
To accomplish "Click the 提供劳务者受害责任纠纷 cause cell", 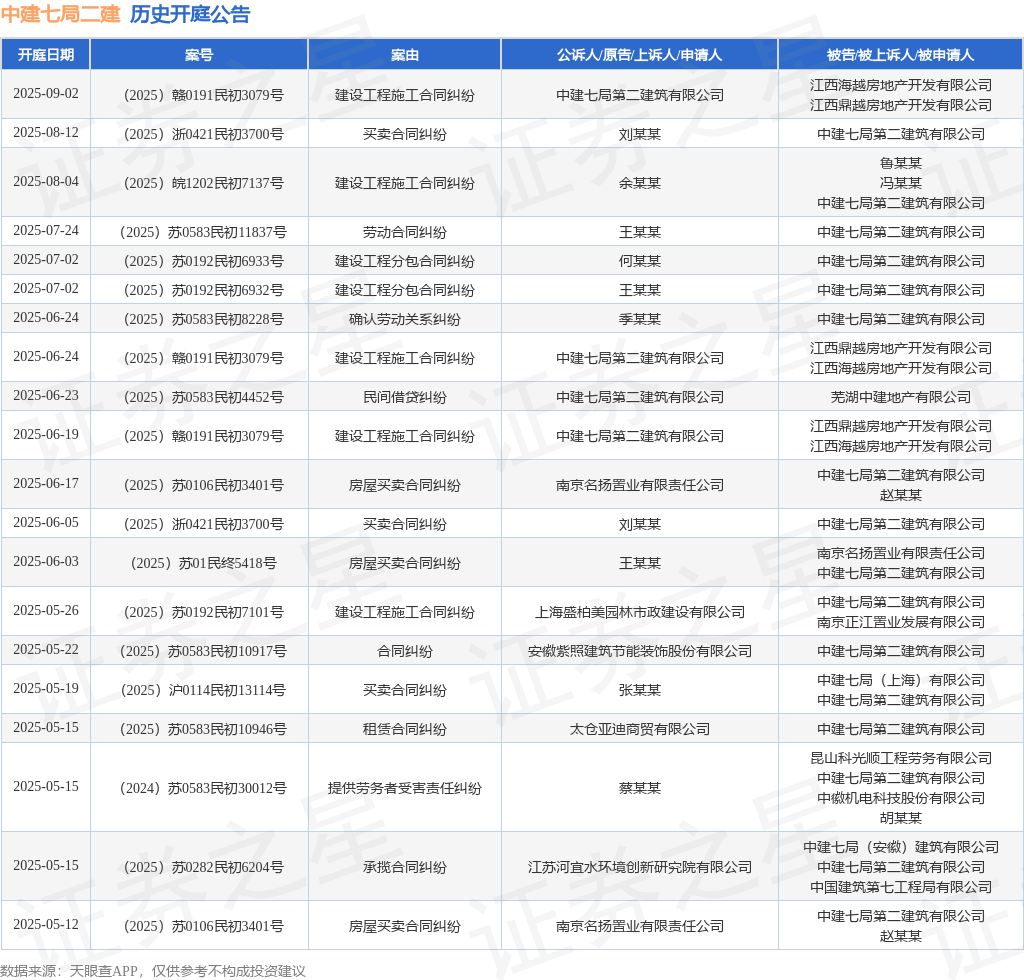I will pyautogui.click(x=405, y=788).
